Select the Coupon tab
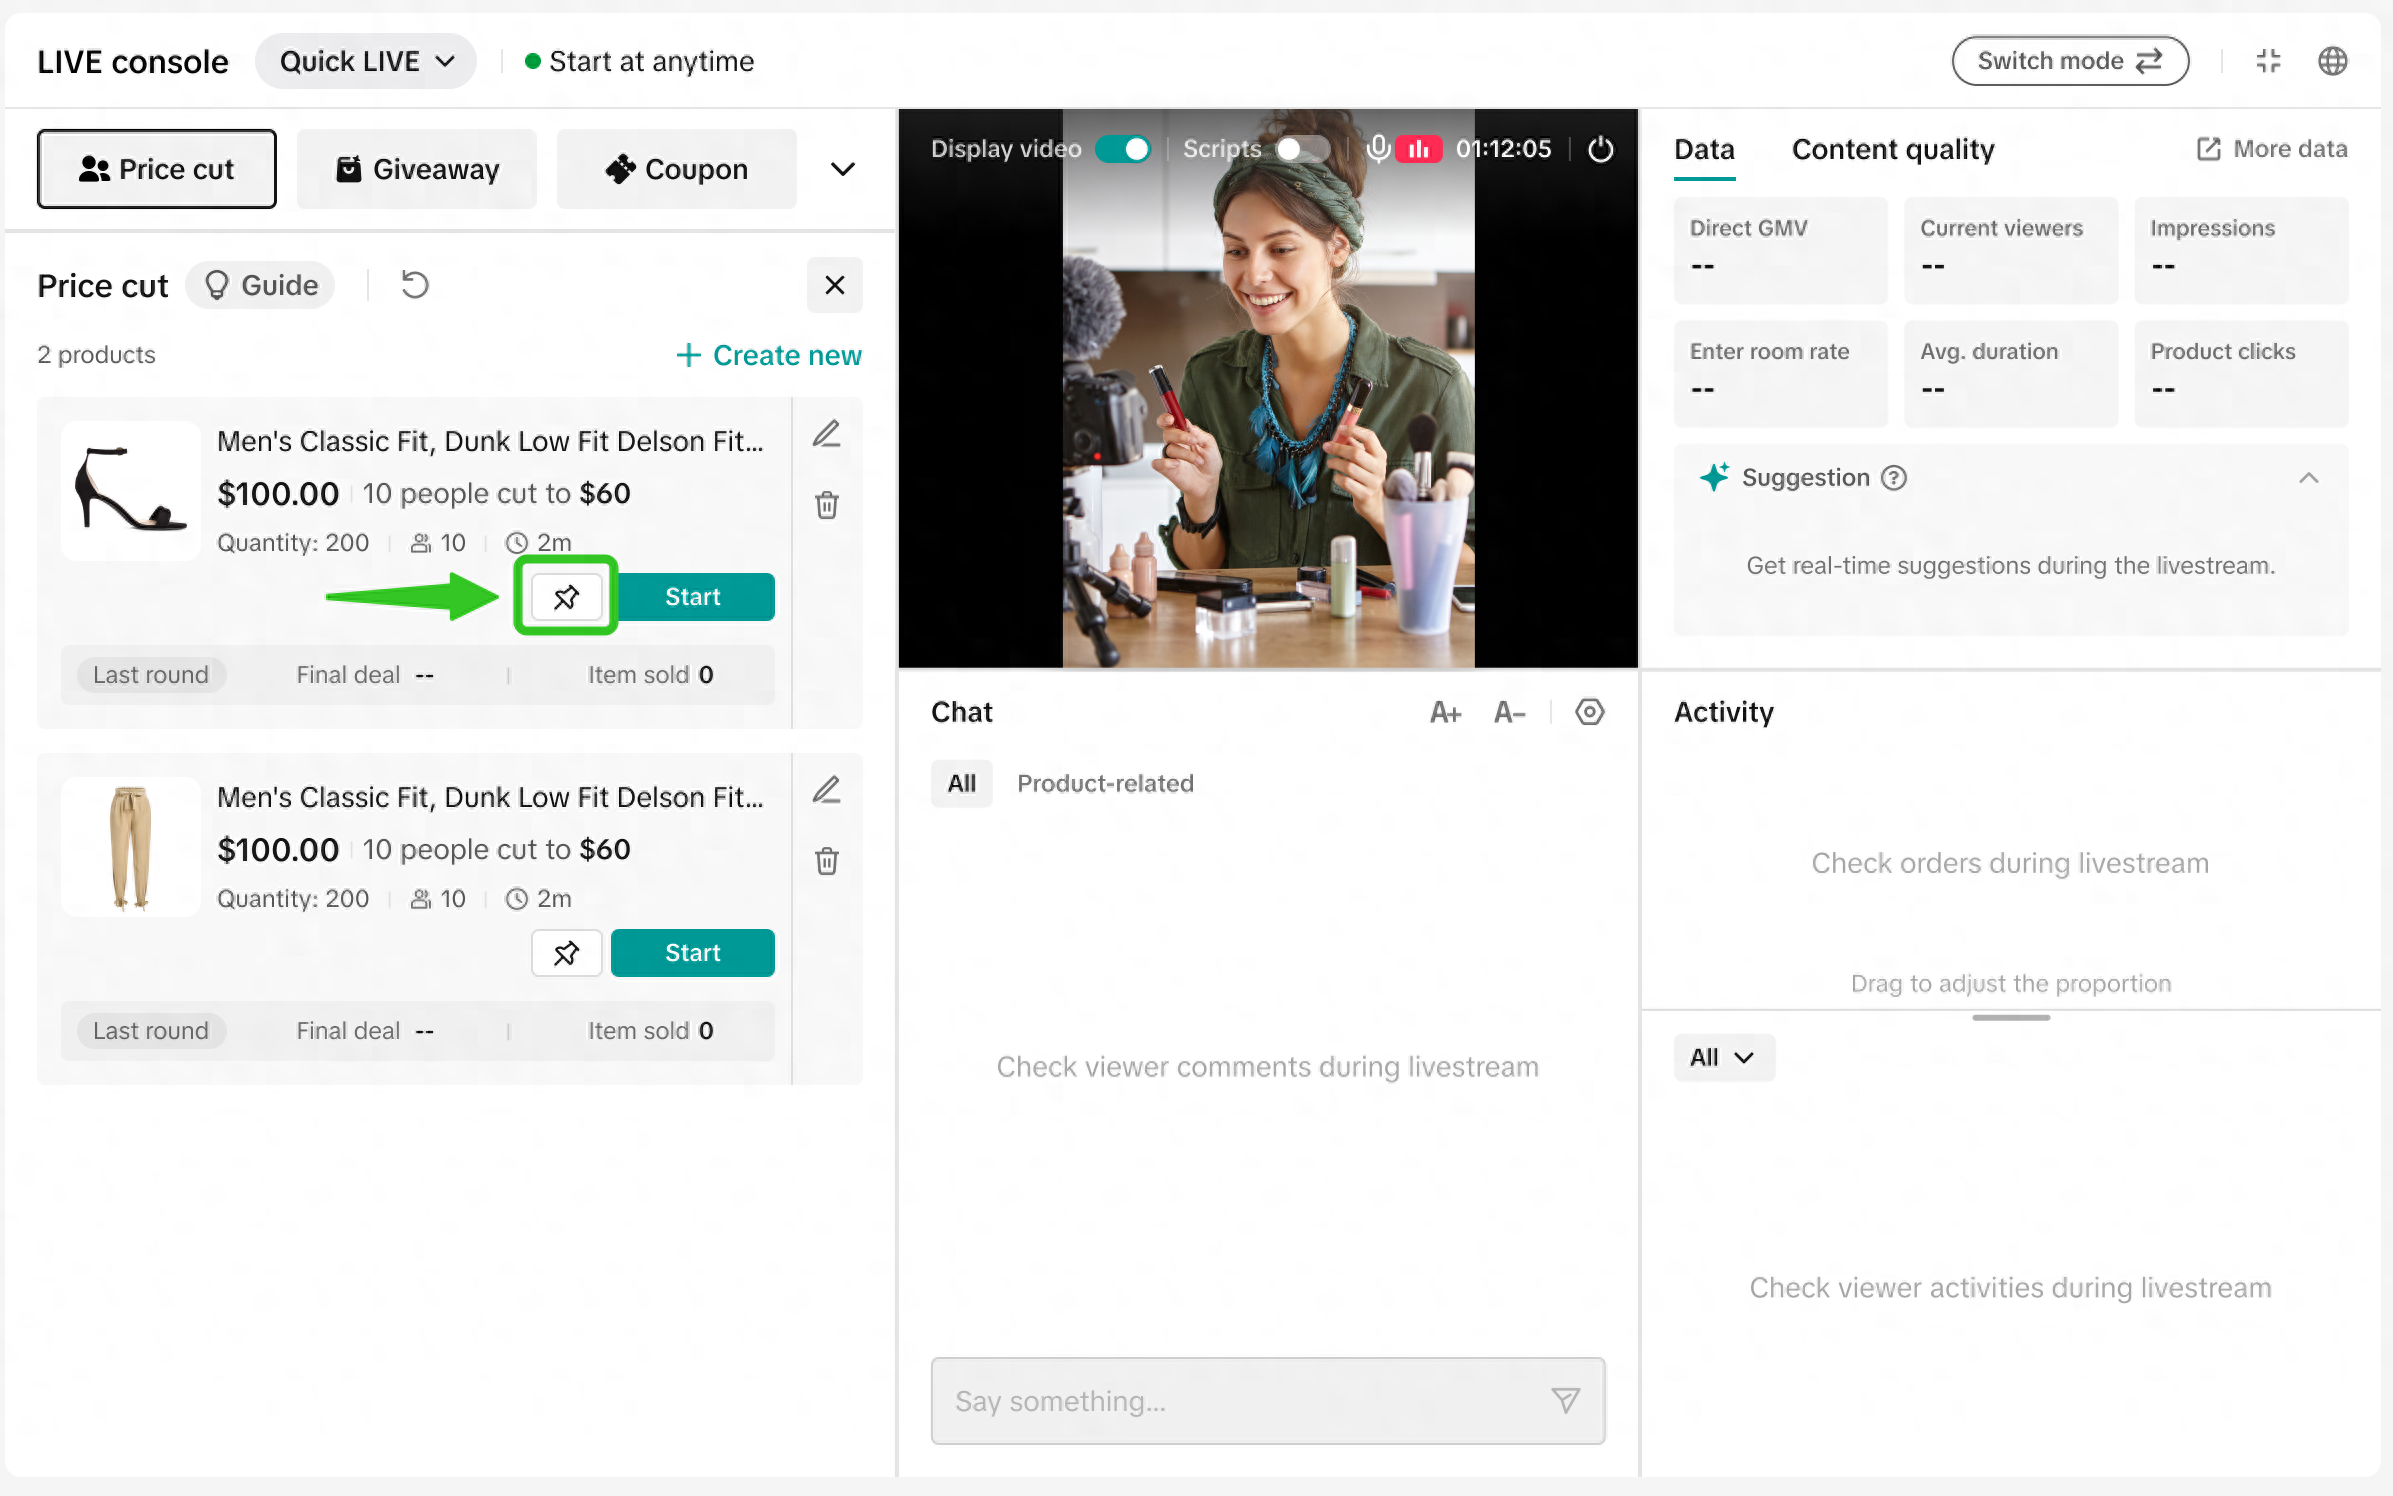 tap(677, 169)
